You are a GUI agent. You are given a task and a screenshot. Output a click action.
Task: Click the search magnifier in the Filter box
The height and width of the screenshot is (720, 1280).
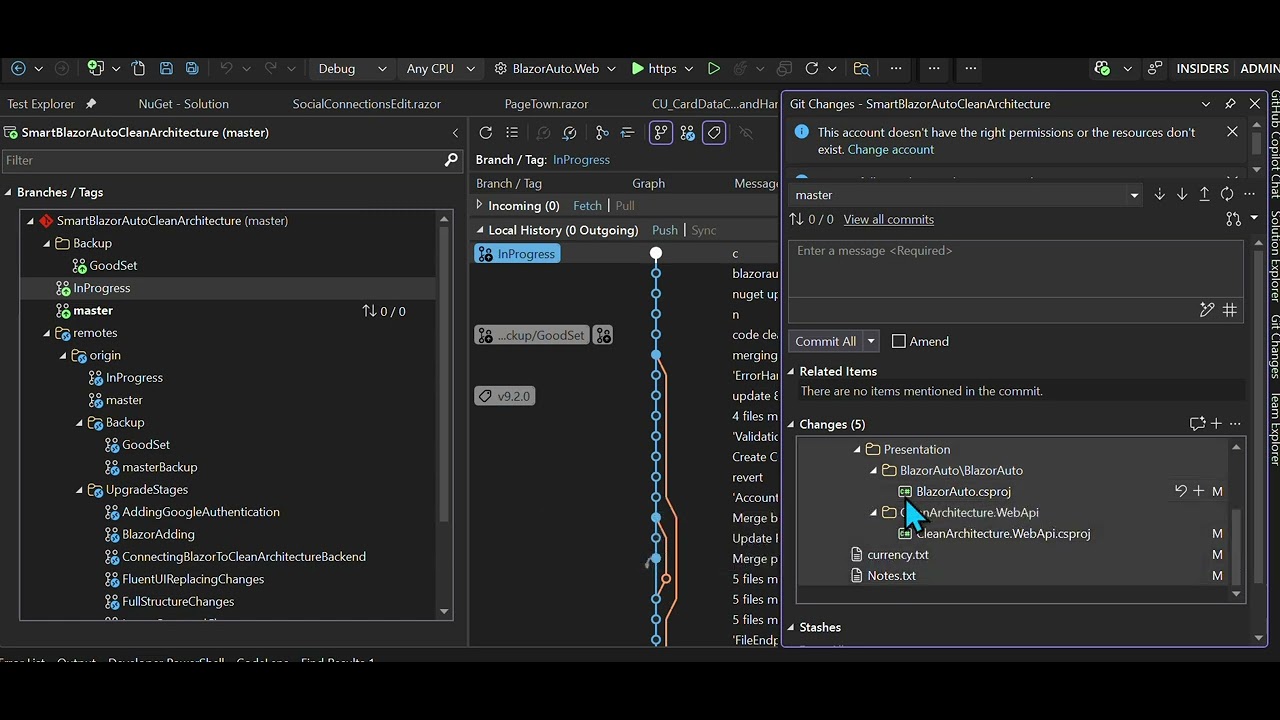point(451,160)
